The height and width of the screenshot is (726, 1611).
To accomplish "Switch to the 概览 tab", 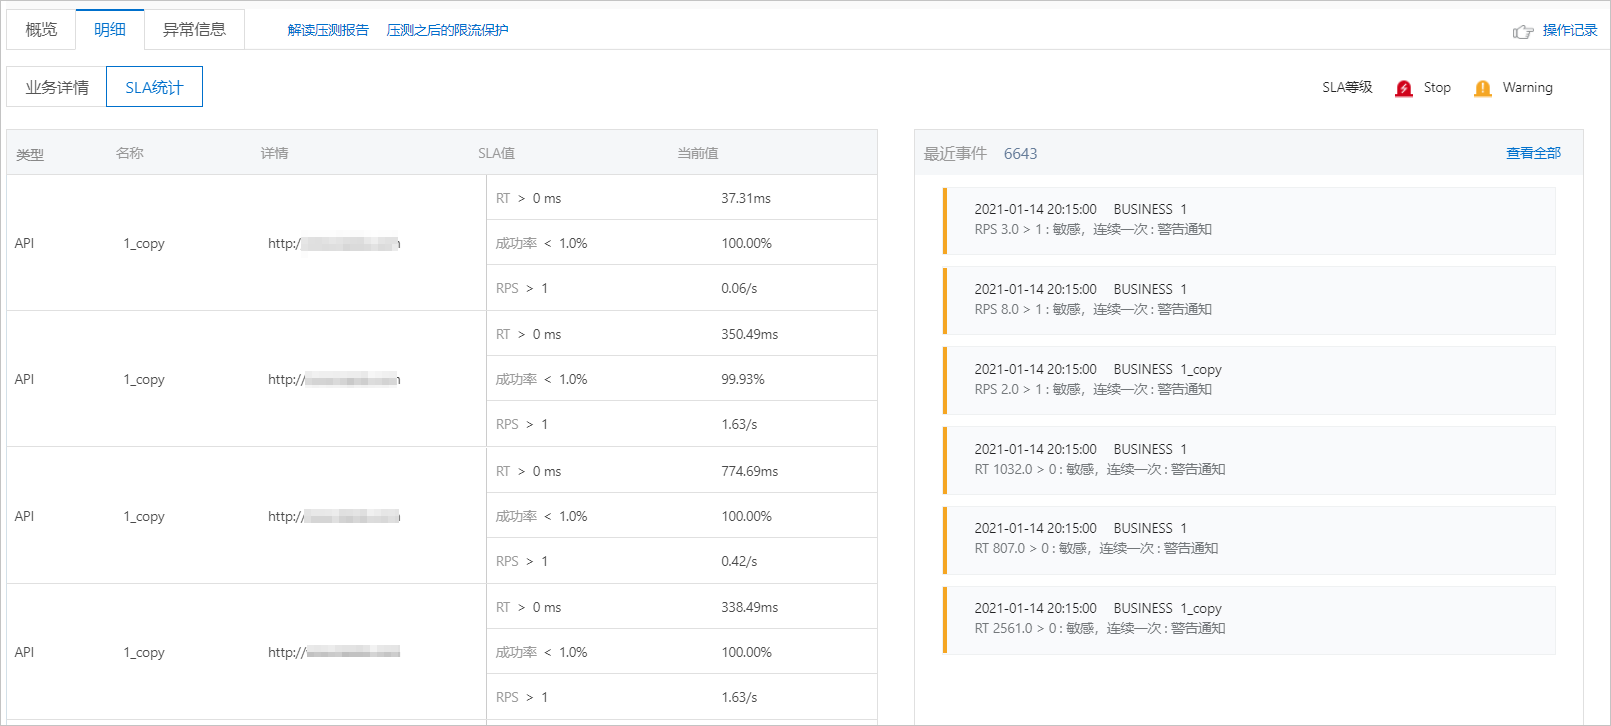I will [41, 29].
